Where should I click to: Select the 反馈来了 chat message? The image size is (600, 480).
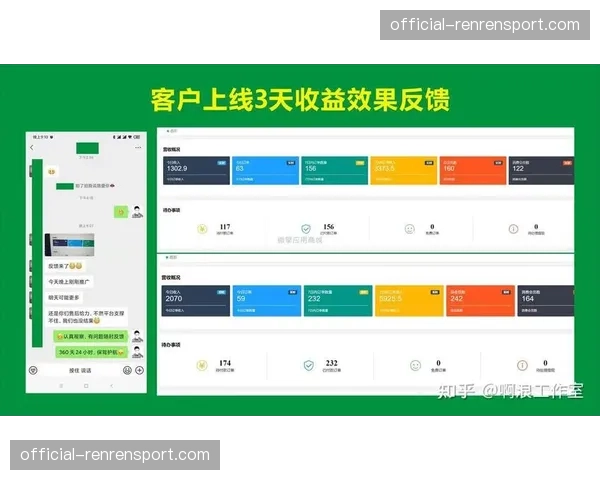pyautogui.click(x=65, y=266)
